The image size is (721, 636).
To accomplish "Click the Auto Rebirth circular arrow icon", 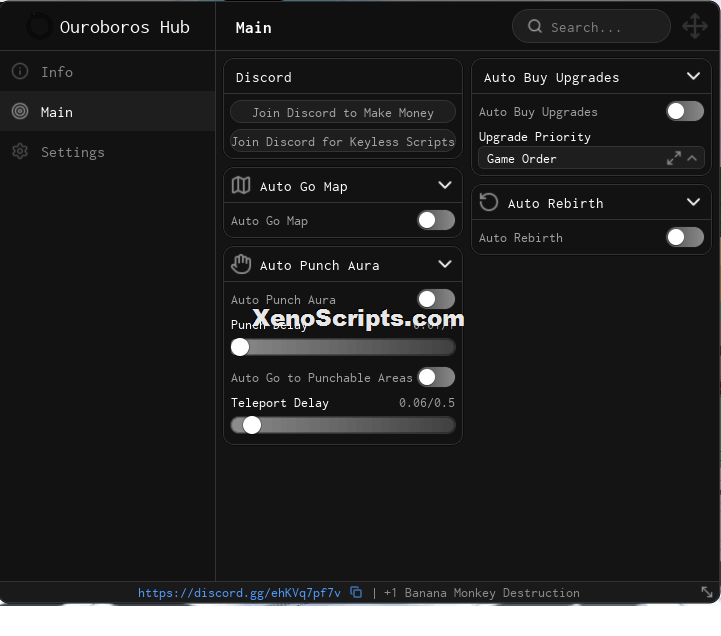I will click(489, 202).
